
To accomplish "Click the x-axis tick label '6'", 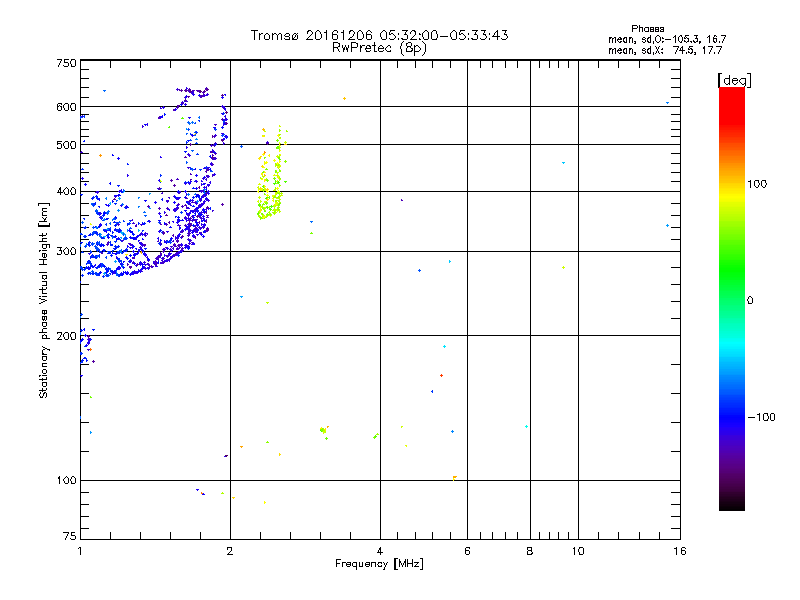I will pyautogui.click(x=467, y=551).
